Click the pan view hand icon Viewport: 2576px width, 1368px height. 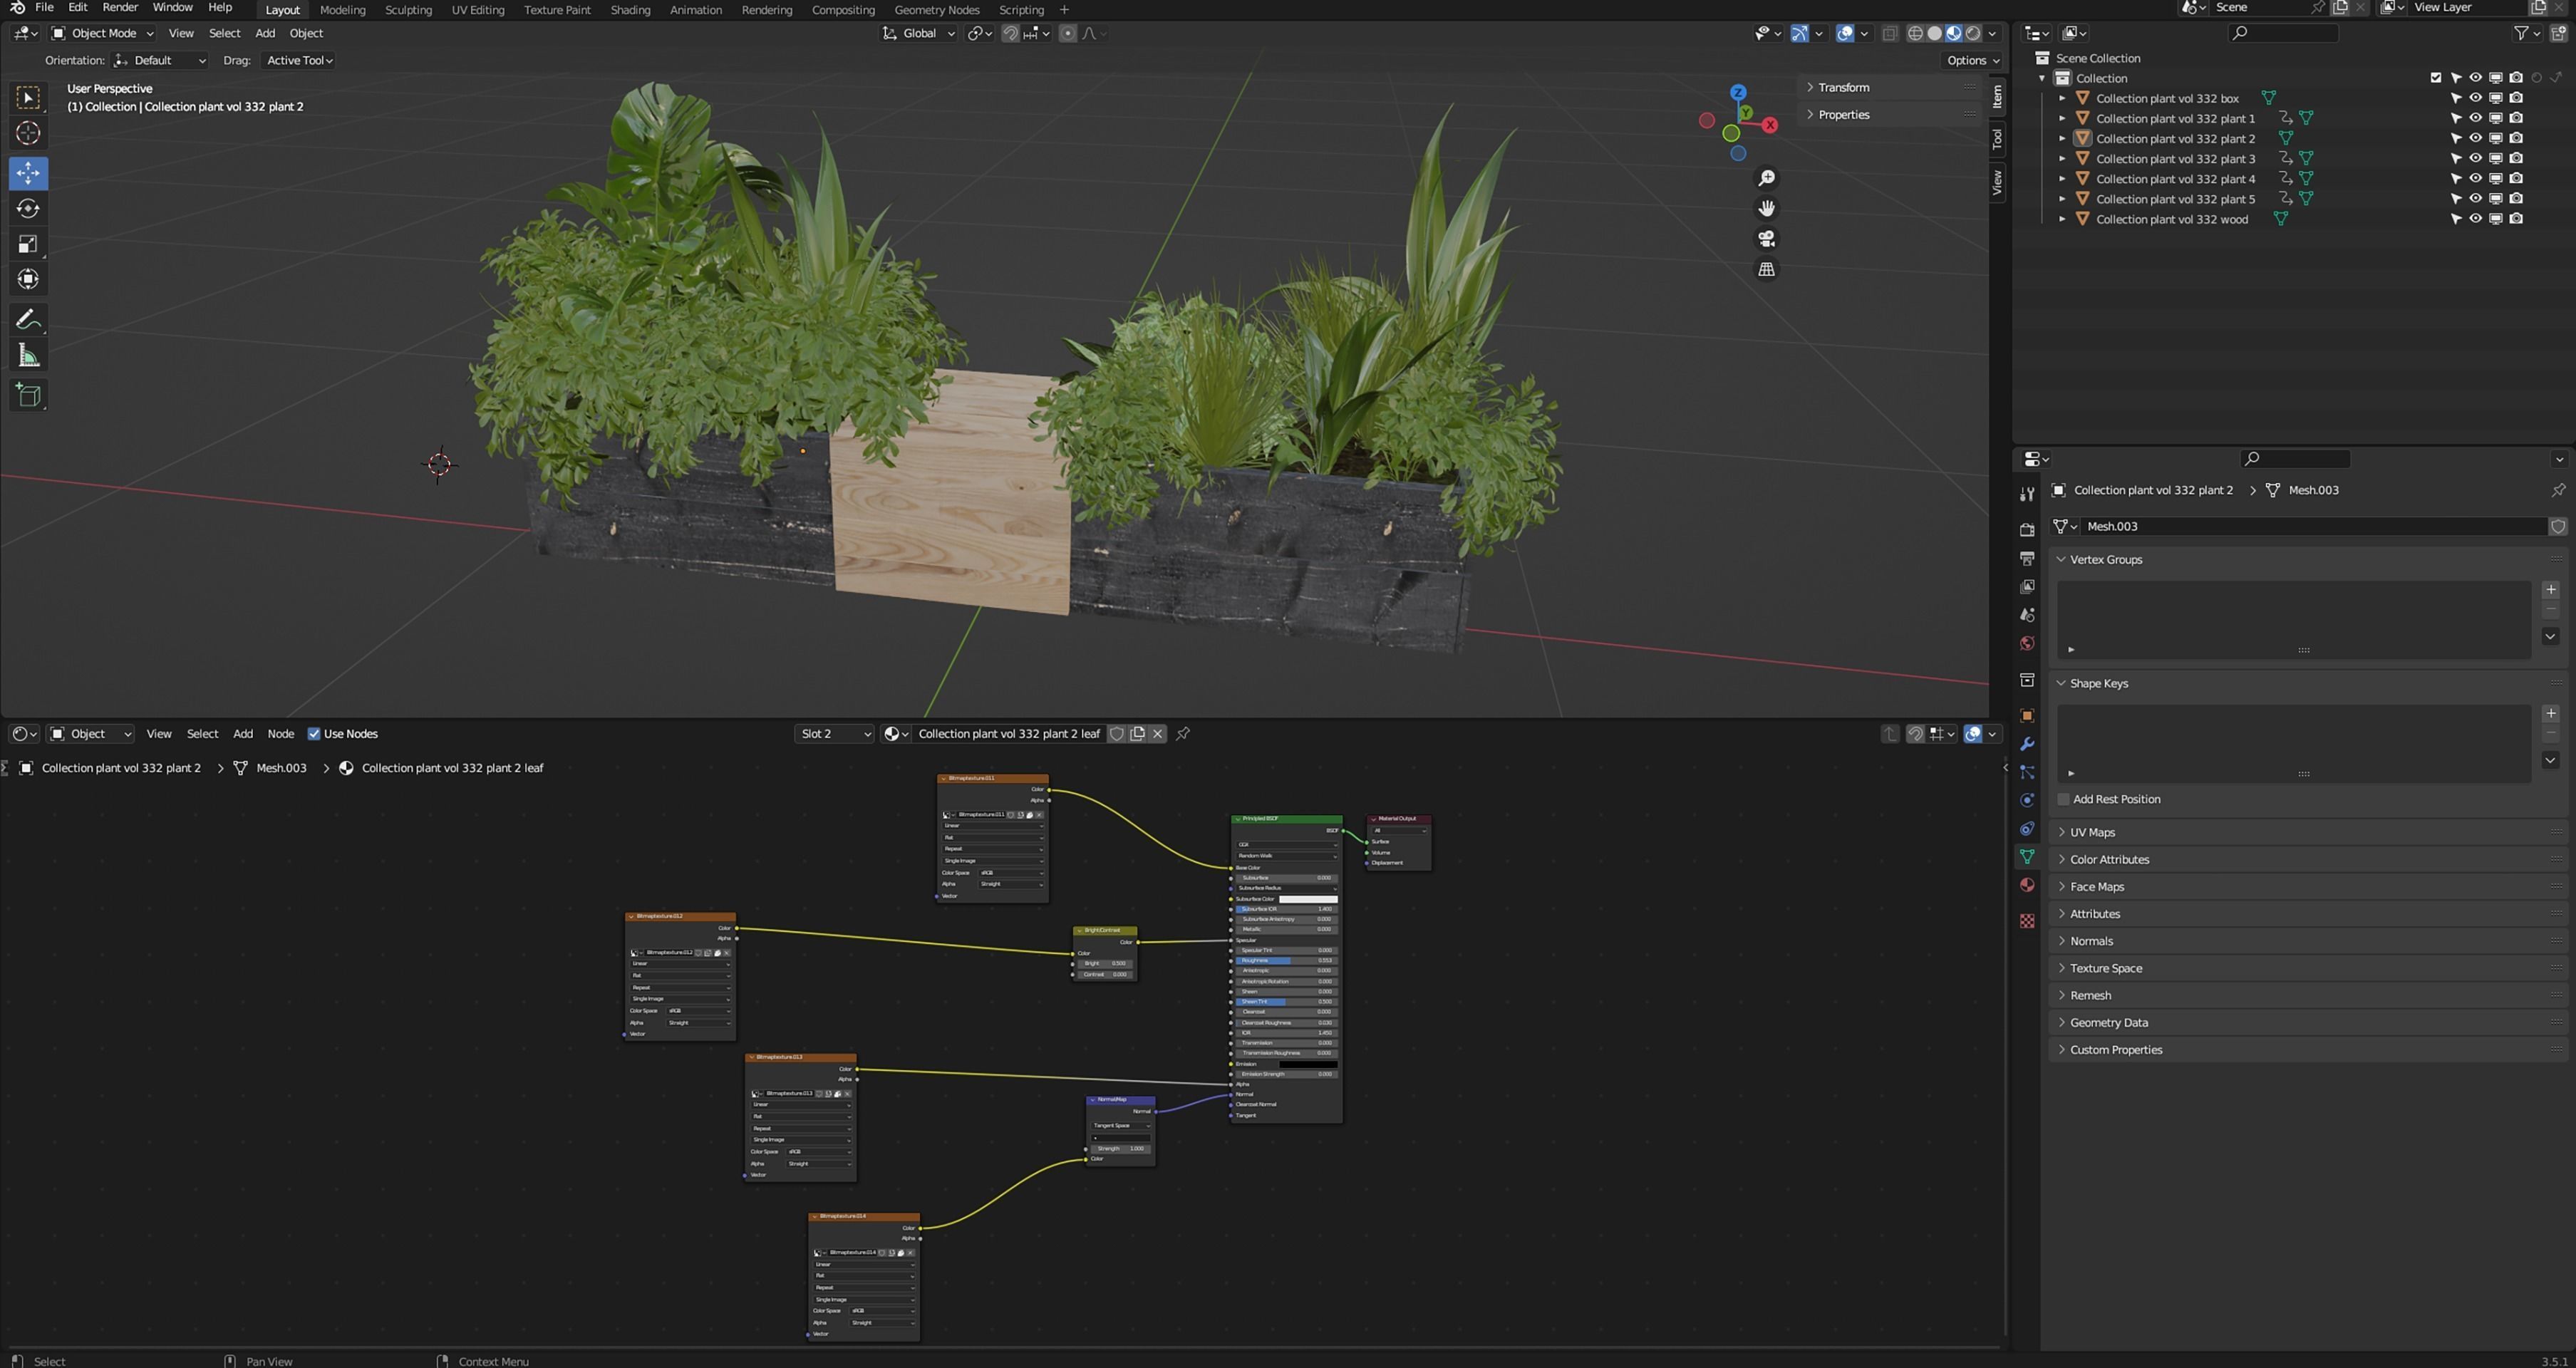1767,208
